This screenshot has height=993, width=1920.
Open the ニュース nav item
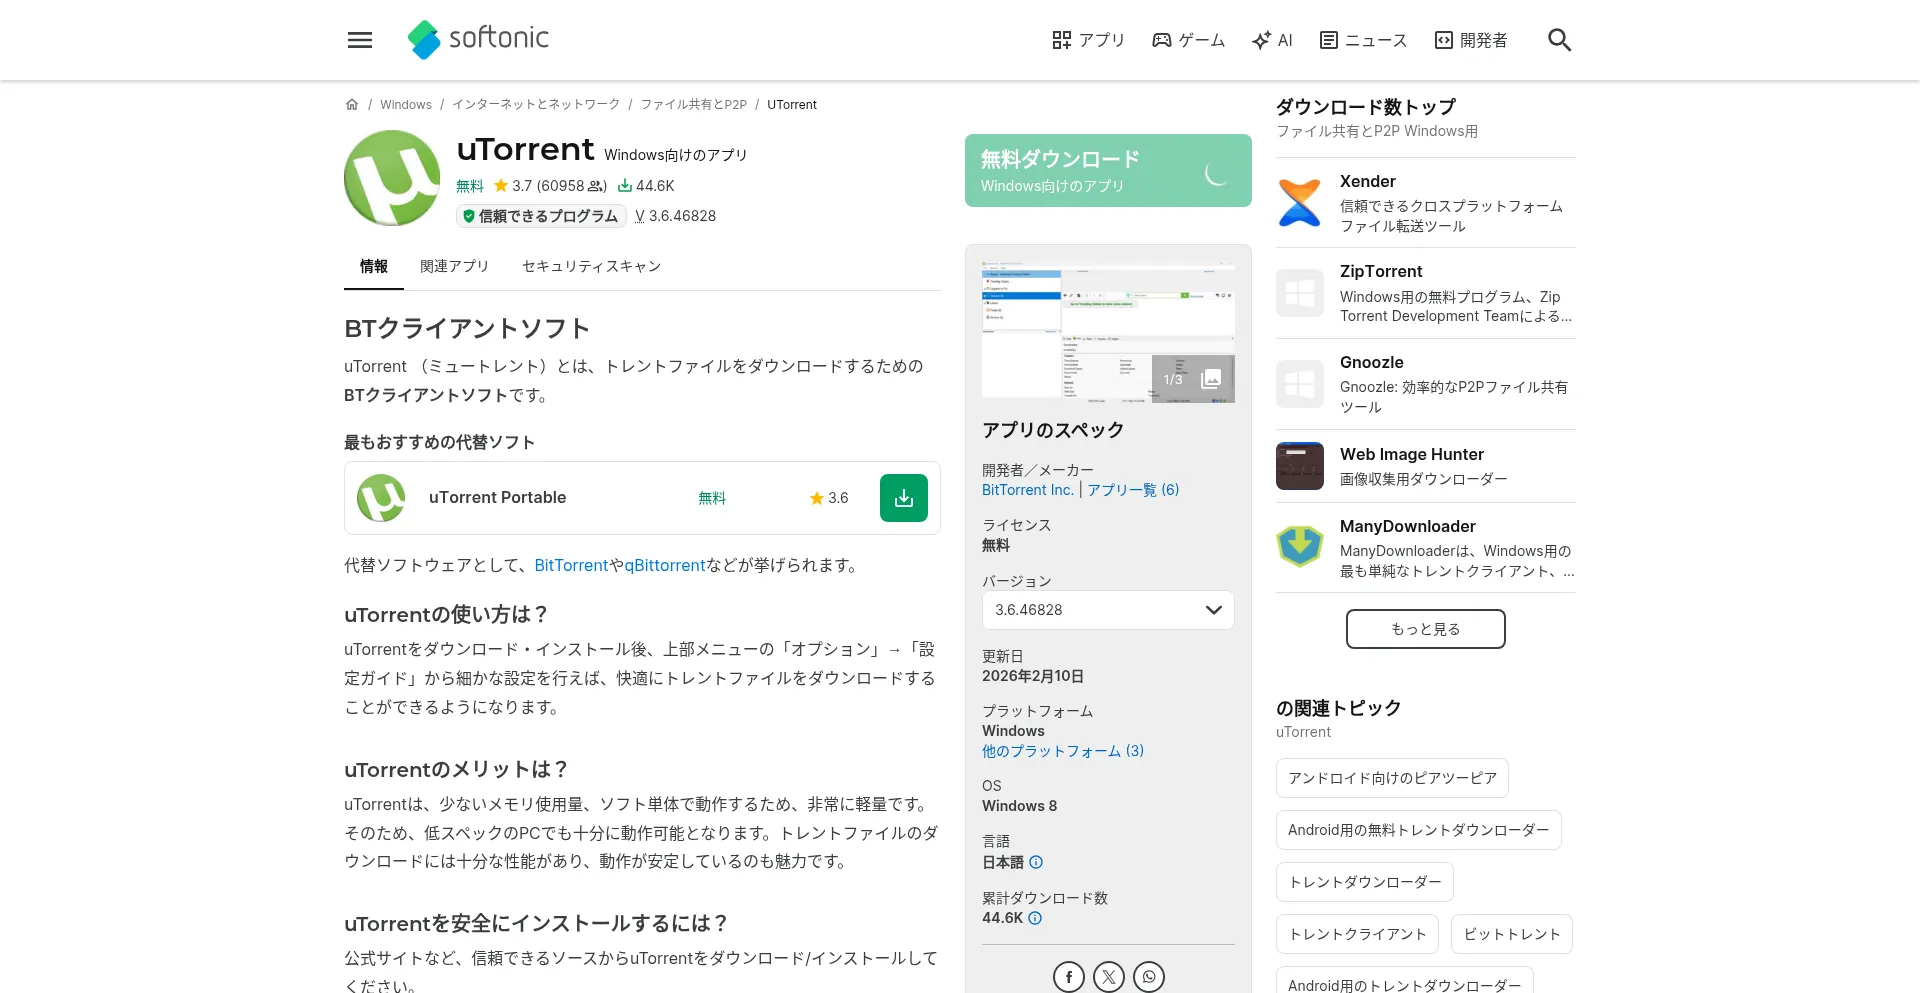[x=1363, y=40]
